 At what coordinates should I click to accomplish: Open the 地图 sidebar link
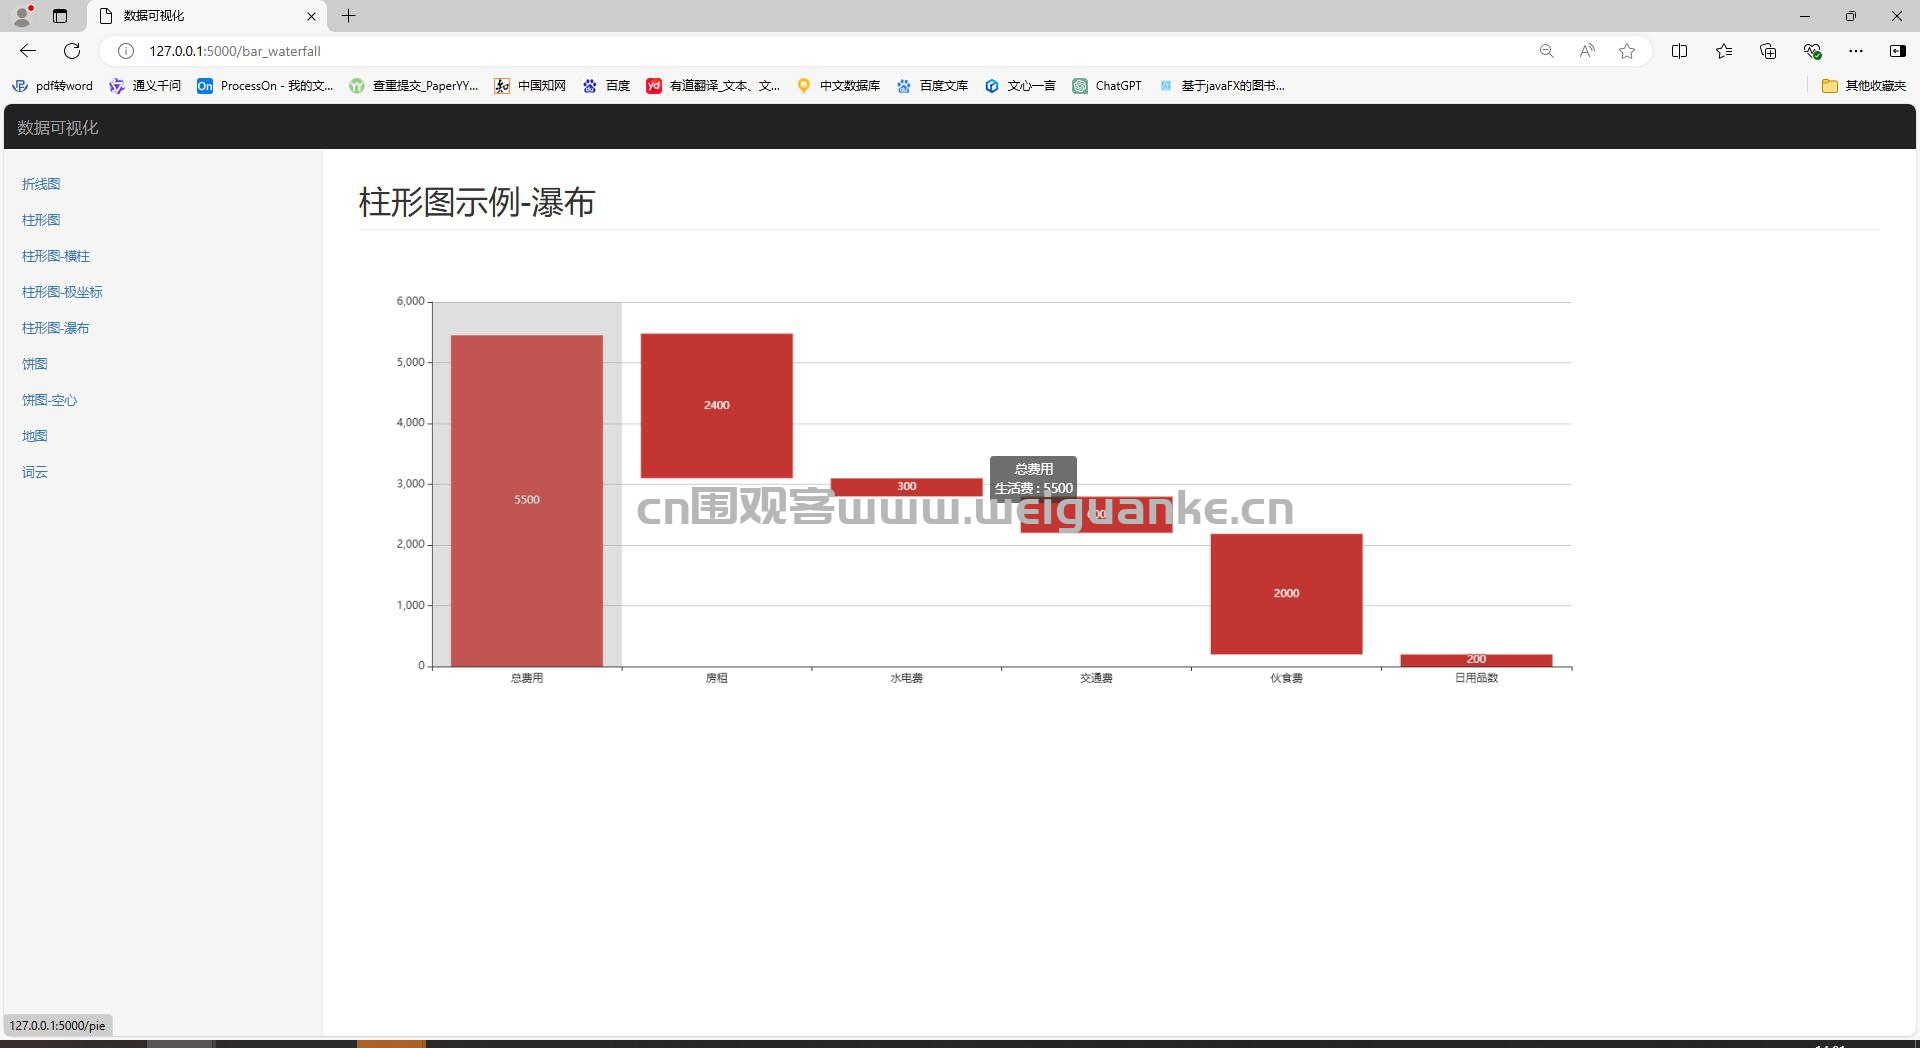click(35, 436)
